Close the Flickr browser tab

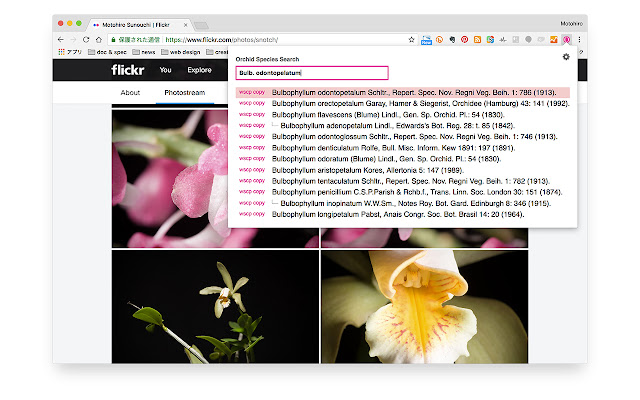[x=186, y=24]
